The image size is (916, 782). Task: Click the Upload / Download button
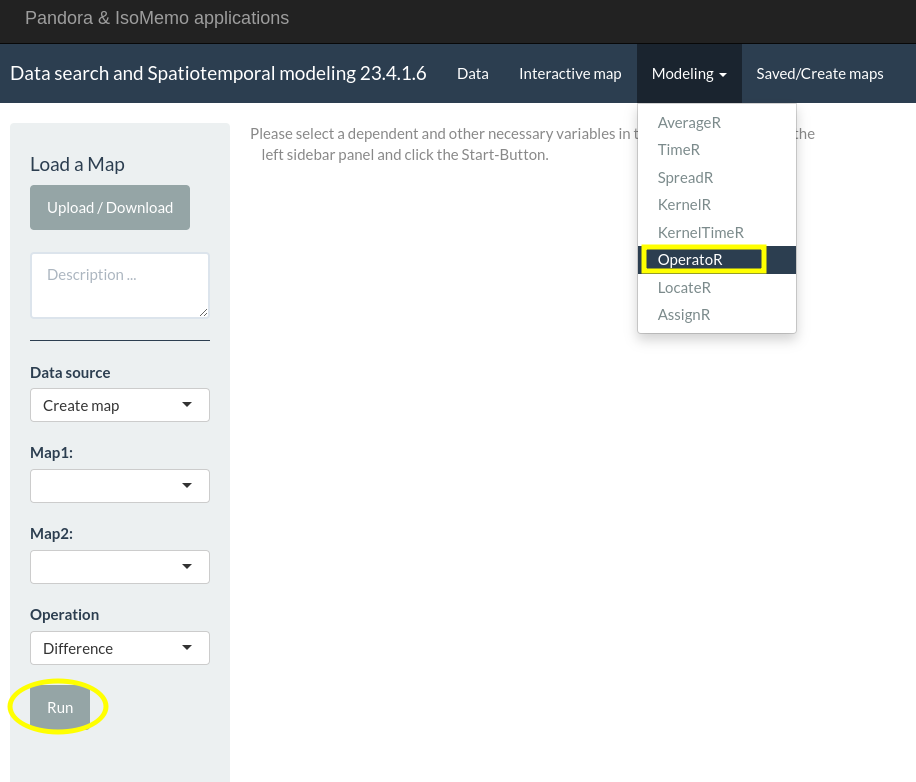click(x=110, y=207)
